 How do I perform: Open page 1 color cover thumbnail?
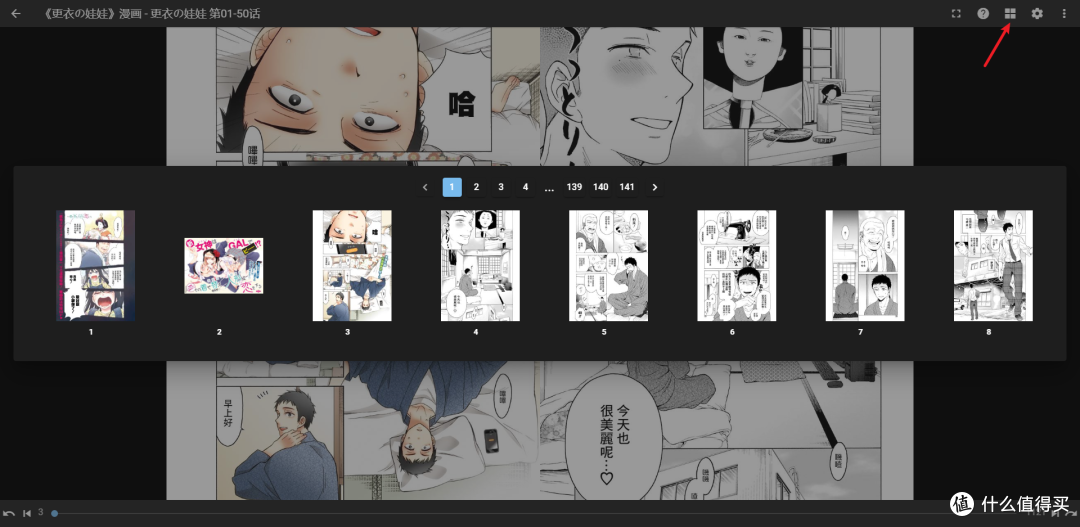coord(95,266)
